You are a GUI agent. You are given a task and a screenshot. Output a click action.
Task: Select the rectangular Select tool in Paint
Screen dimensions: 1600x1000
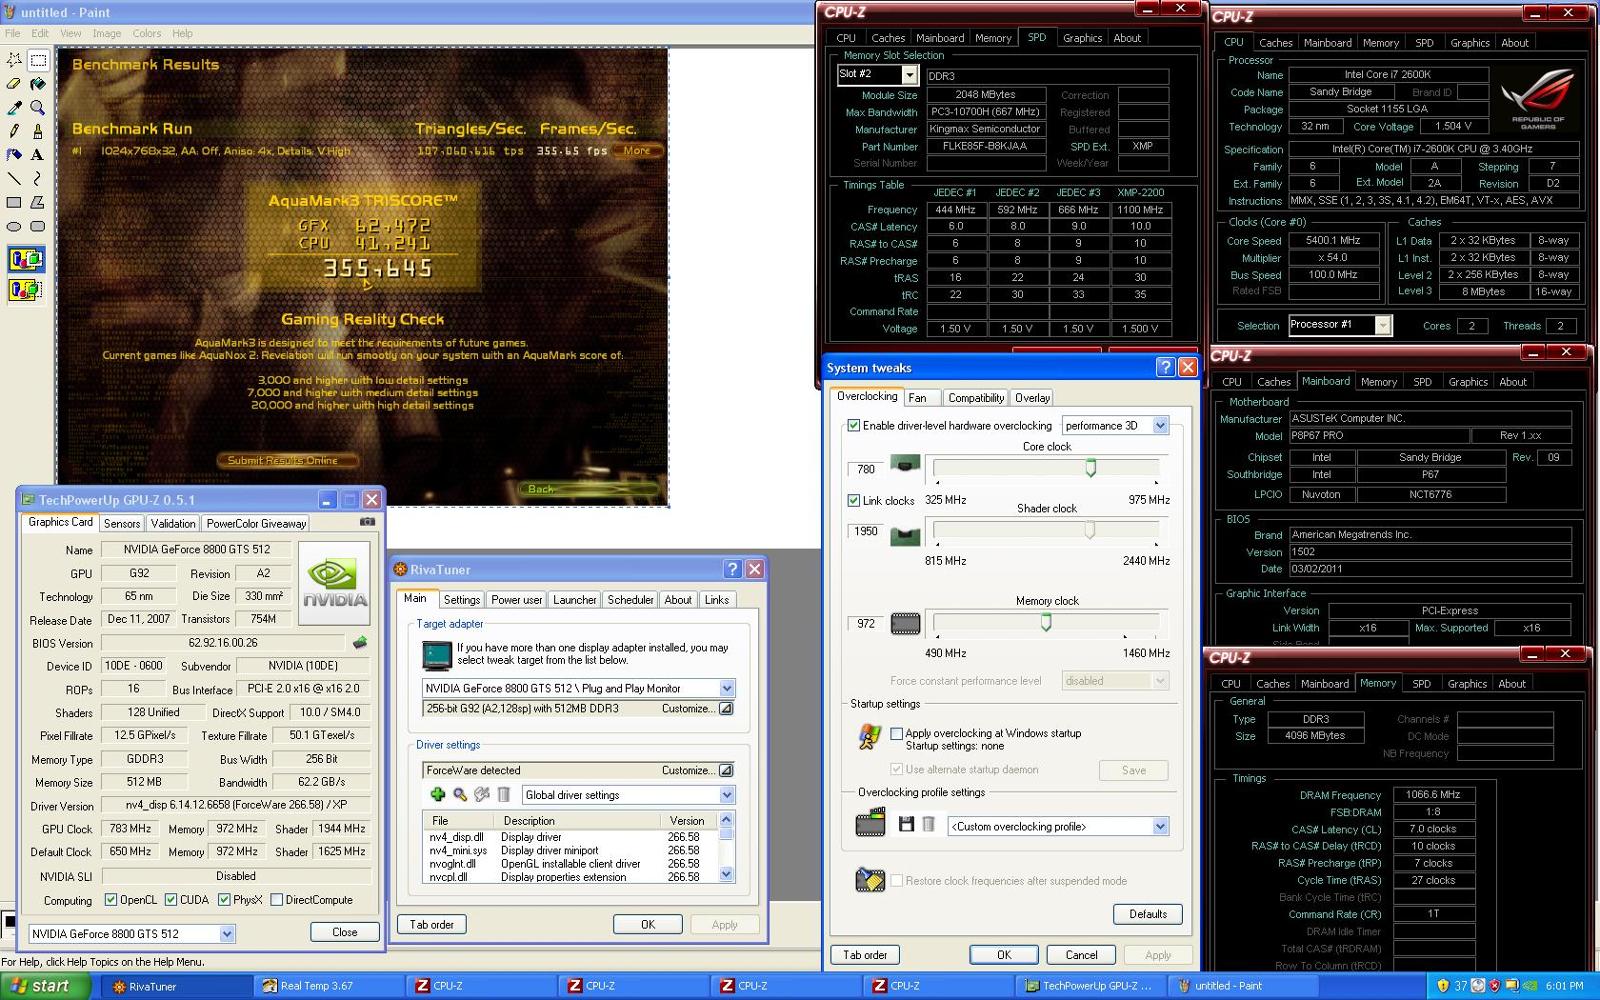(38, 60)
